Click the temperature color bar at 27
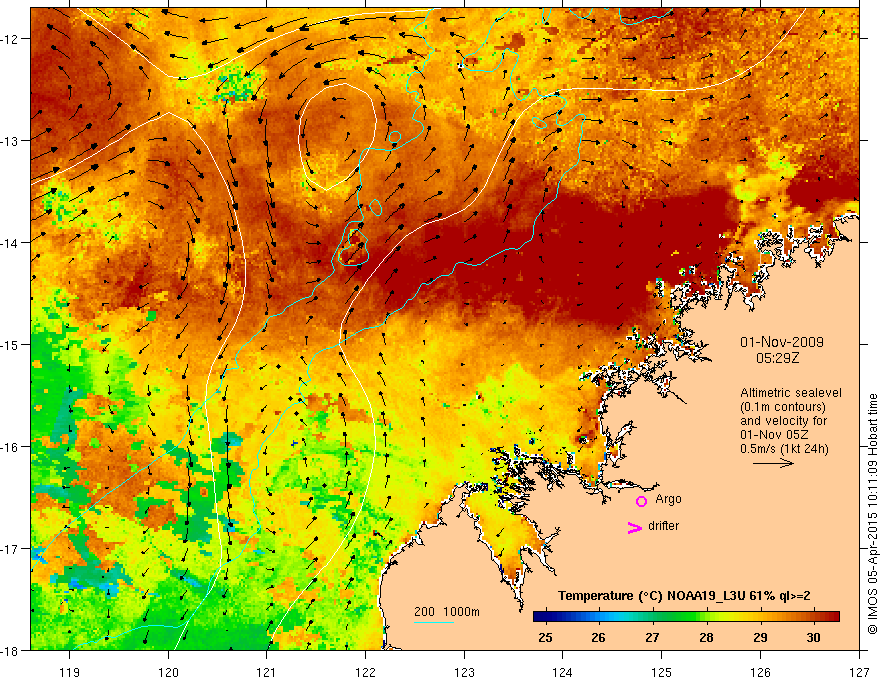Image resolution: width=880 pixels, height=680 pixels. 653,617
